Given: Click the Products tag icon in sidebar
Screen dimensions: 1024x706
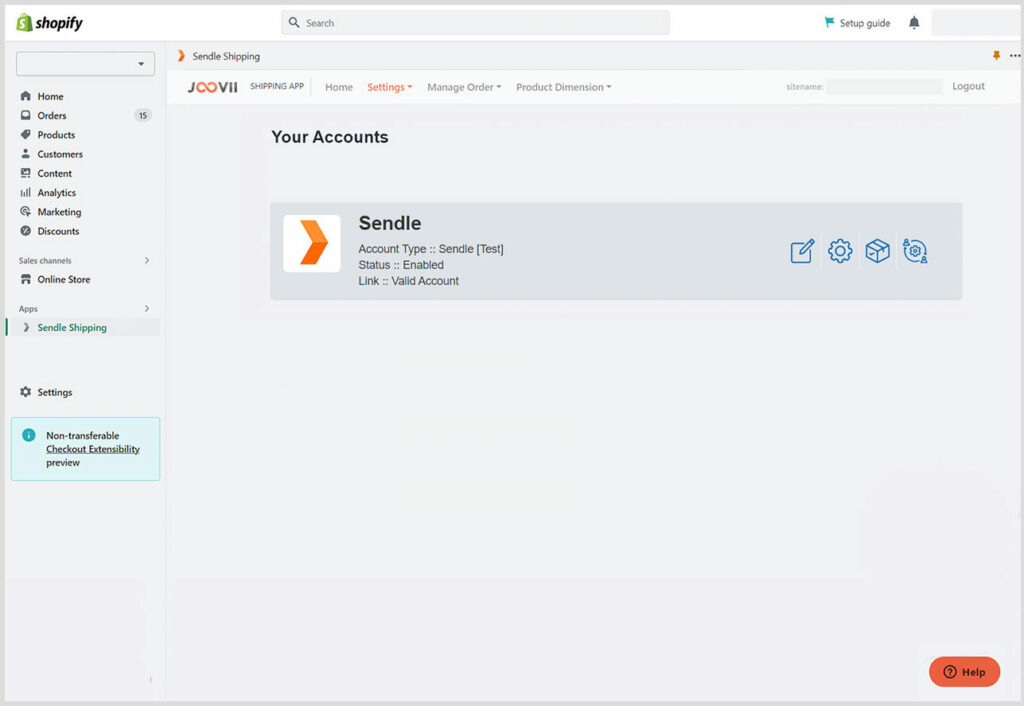Looking at the screenshot, I should pyautogui.click(x=25, y=135).
